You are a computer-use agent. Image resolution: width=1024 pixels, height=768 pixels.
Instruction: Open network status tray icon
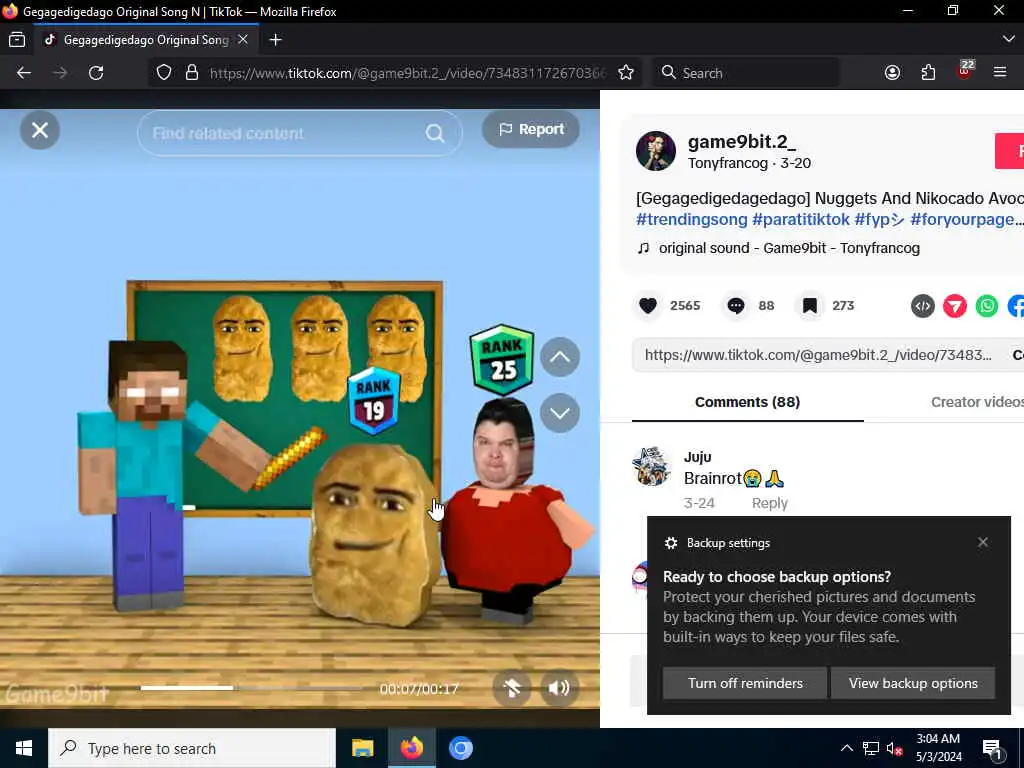[x=871, y=748]
